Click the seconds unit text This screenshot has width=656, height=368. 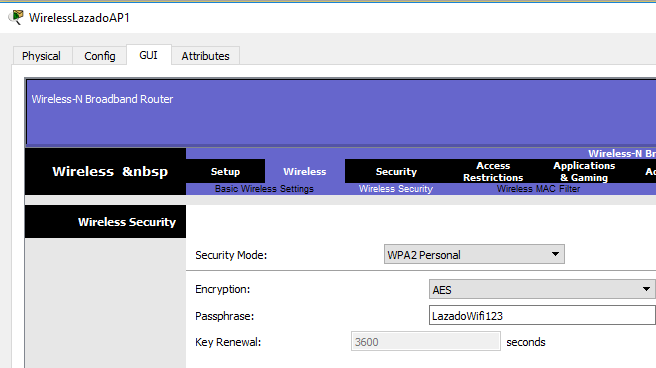coord(526,342)
